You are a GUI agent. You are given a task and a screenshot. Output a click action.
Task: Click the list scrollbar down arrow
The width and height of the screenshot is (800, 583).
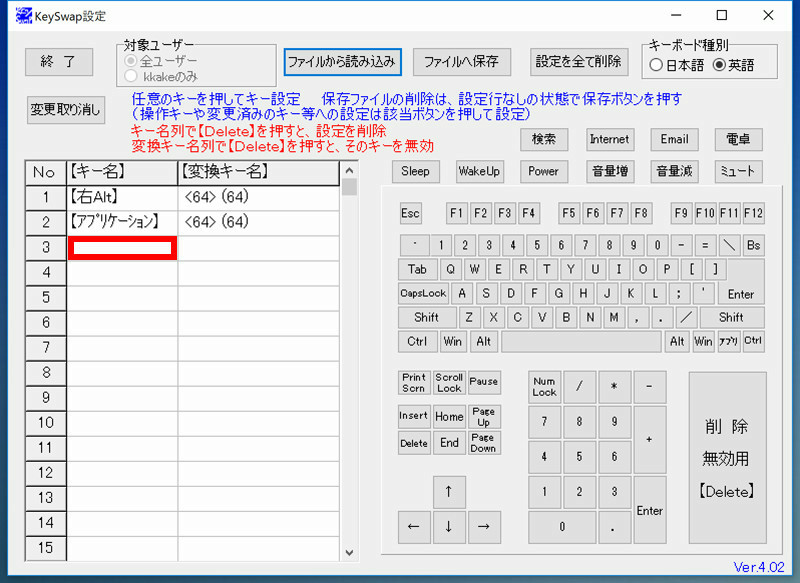tap(349, 552)
